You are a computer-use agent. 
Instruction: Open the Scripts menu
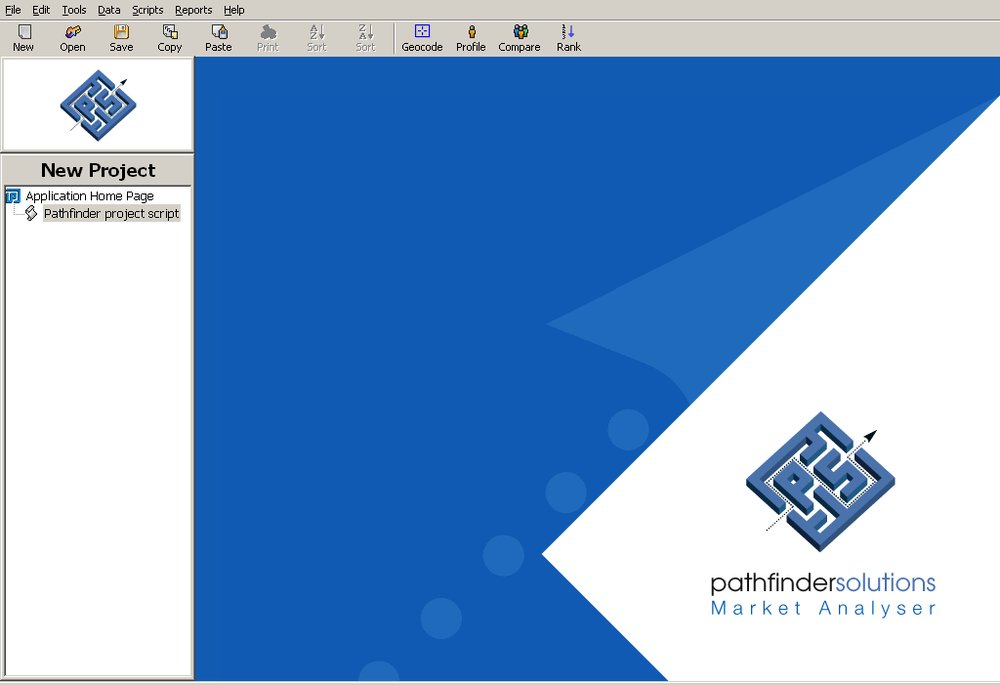[x=147, y=10]
